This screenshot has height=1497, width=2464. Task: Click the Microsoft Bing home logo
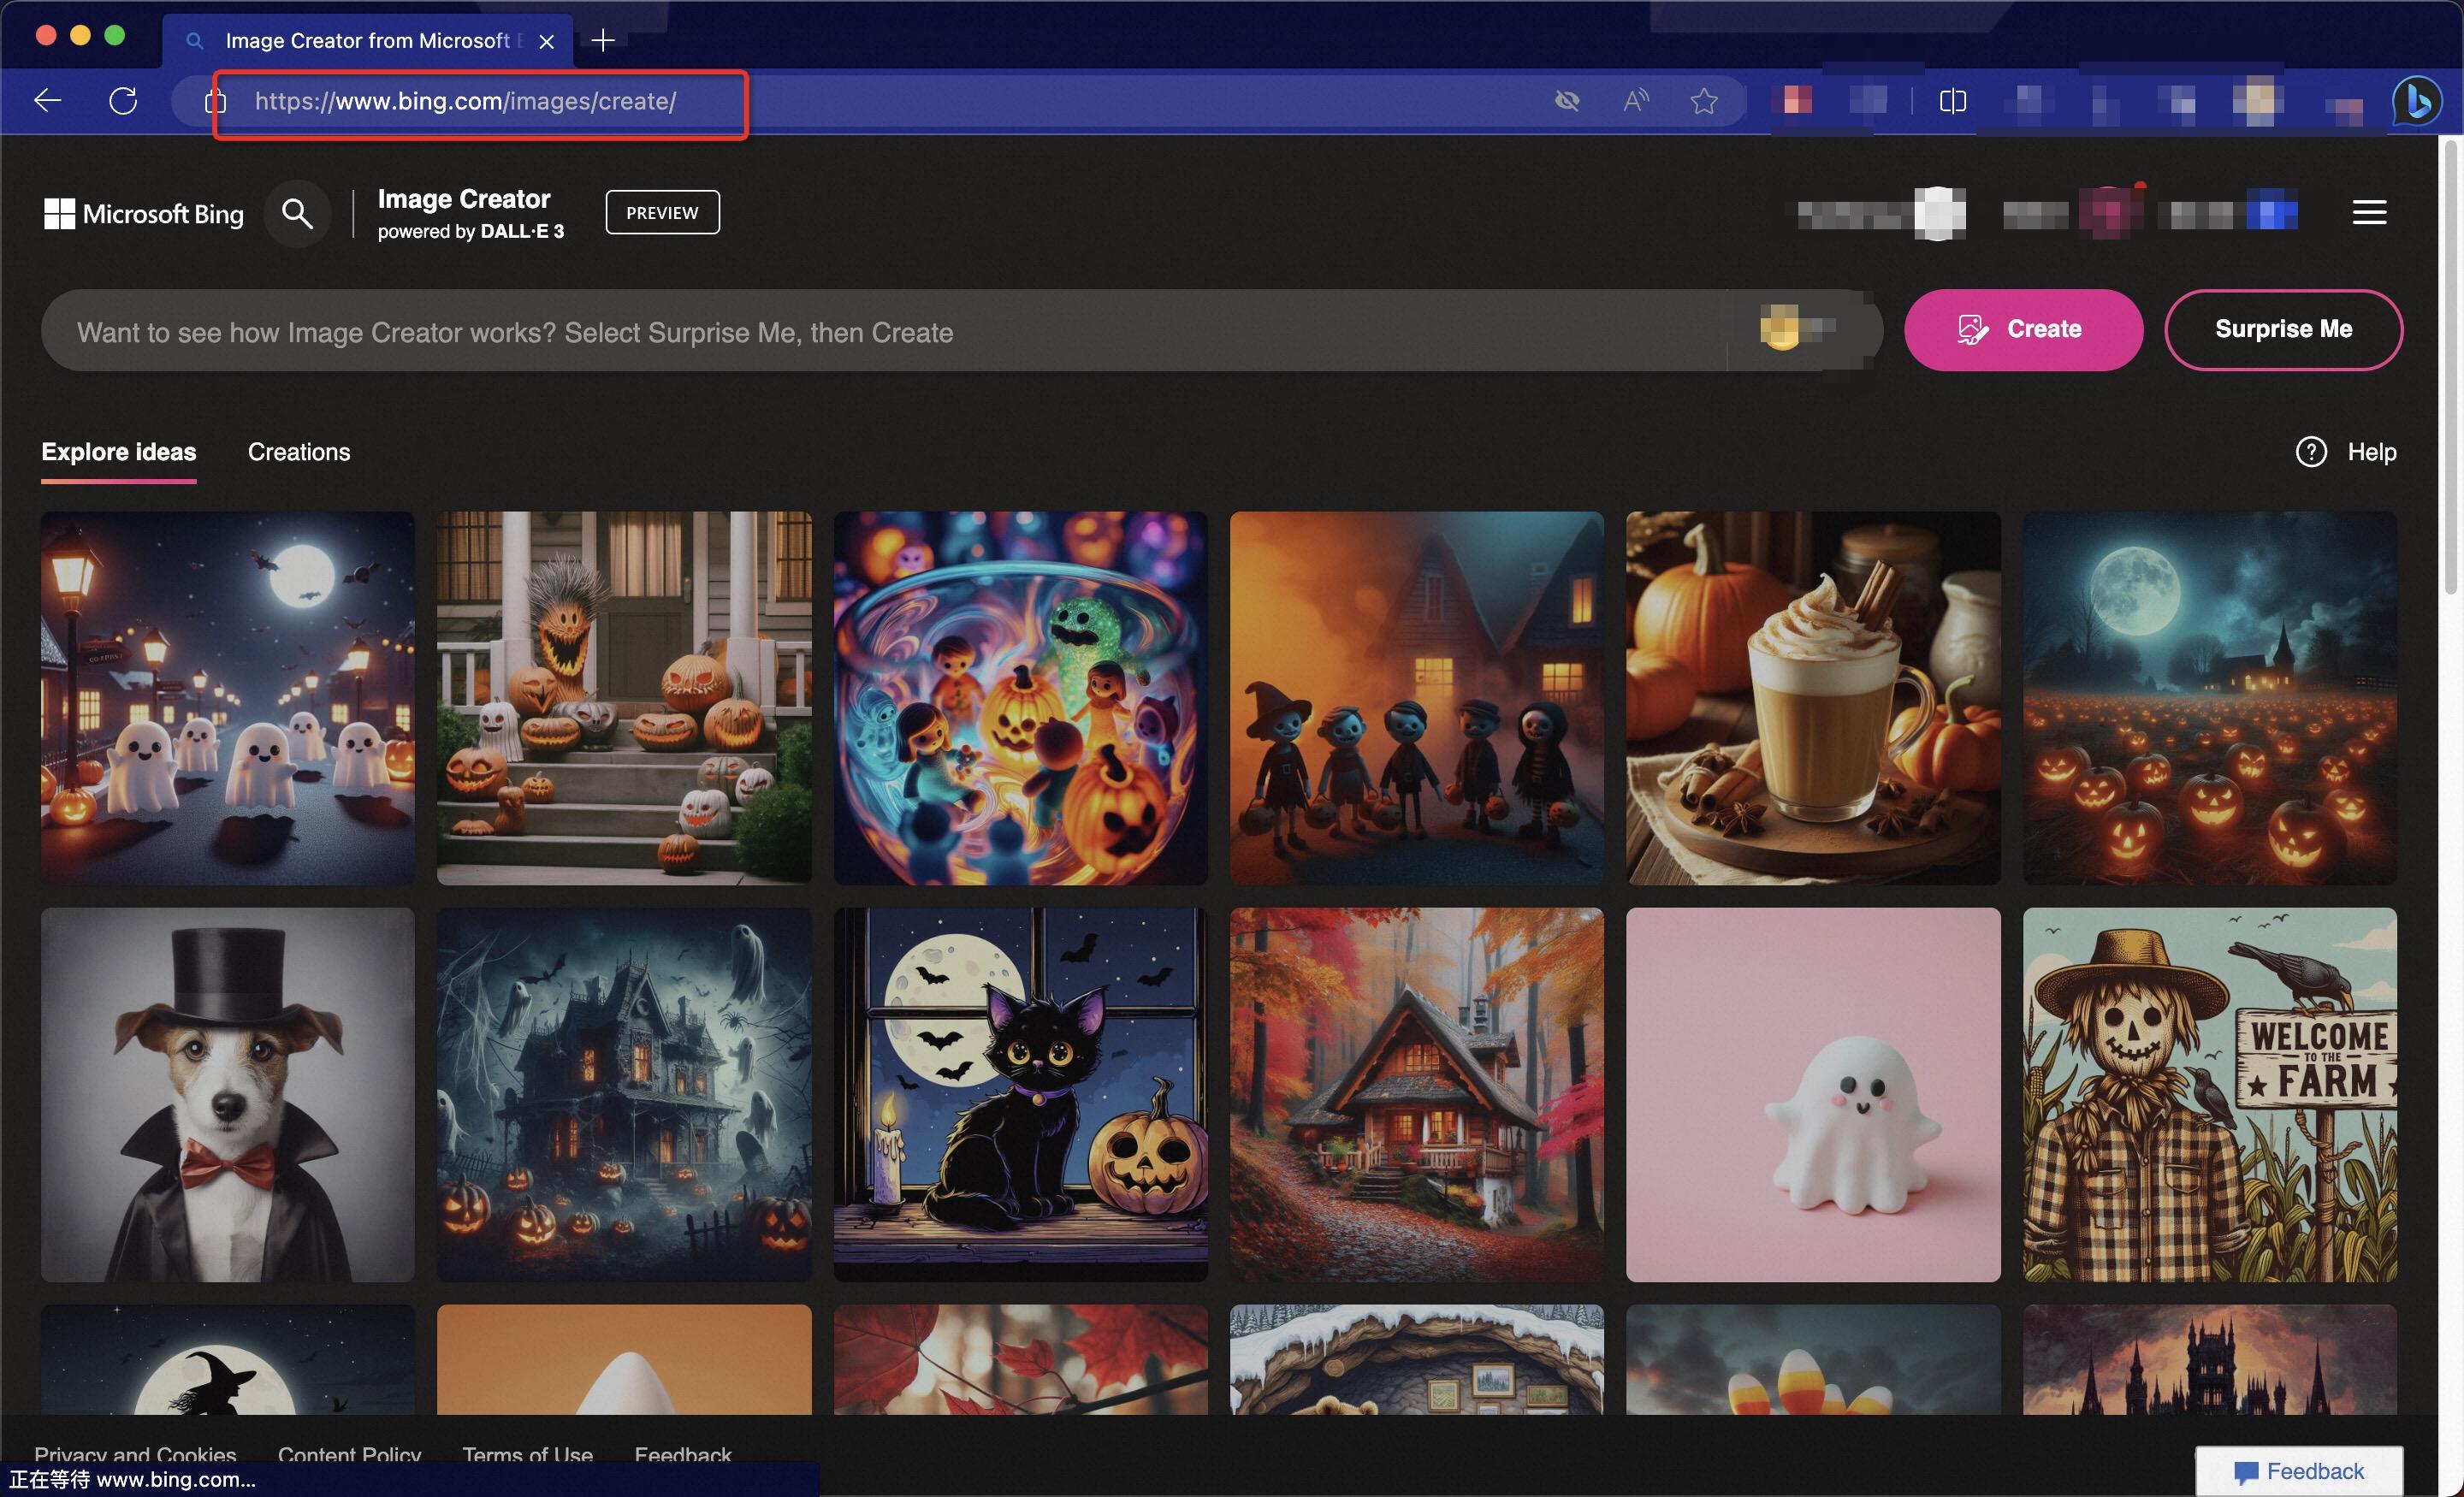click(143, 212)
